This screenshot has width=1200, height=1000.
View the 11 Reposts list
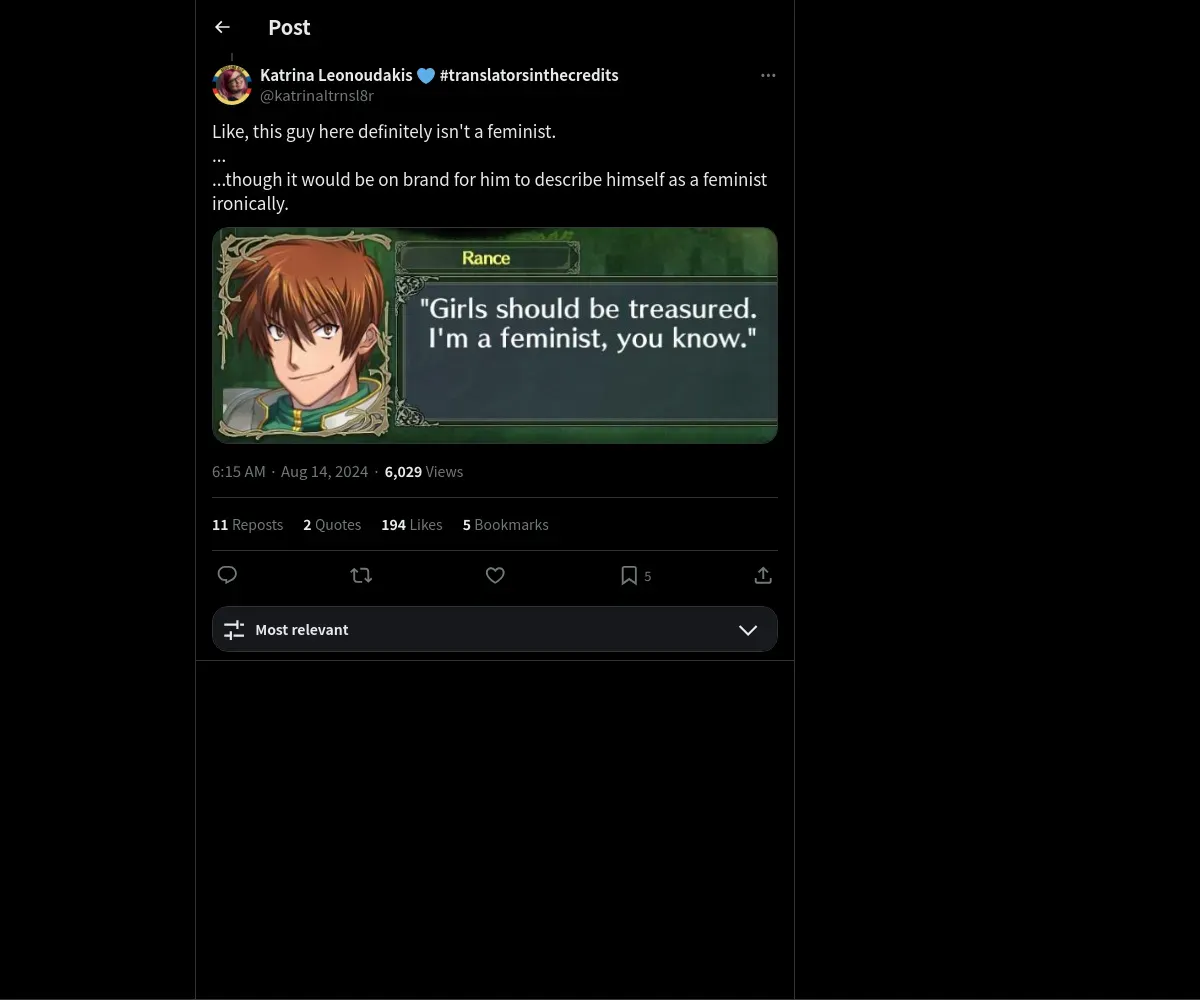coord(247,525)
